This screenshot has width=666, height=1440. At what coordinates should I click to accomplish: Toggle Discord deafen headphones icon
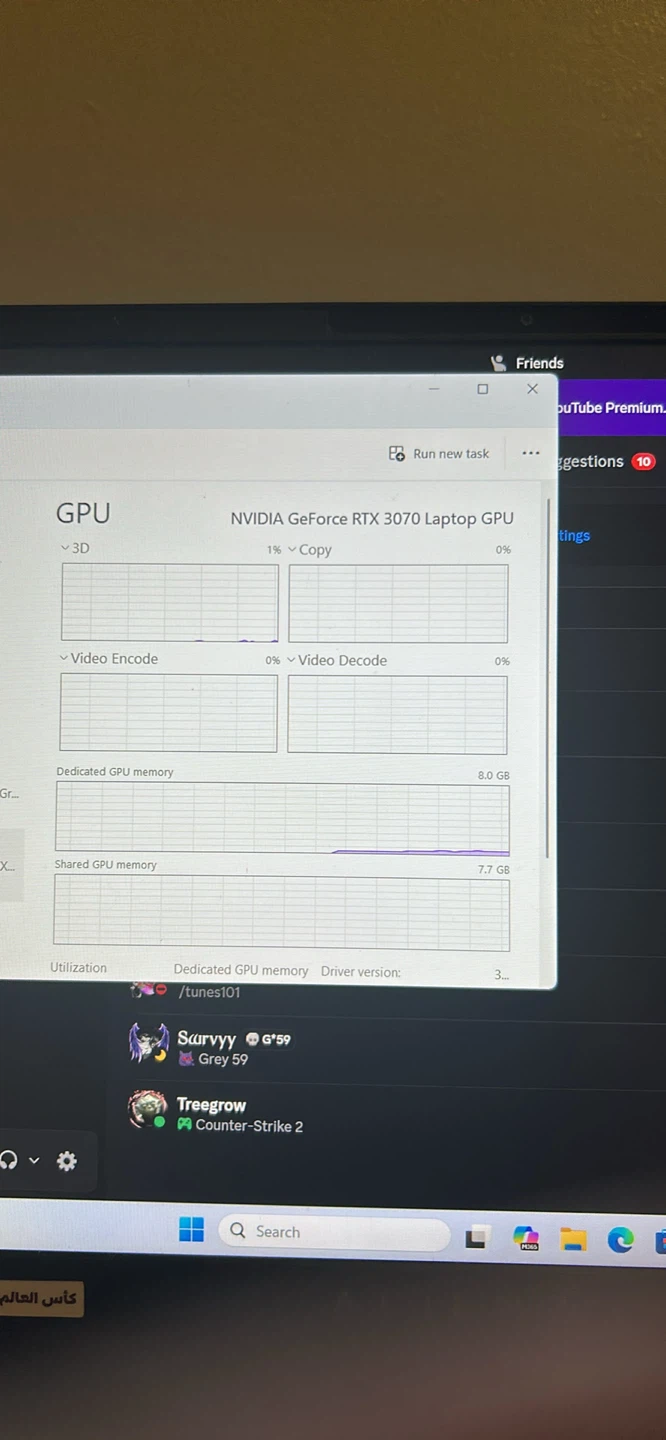[9, 1160]
